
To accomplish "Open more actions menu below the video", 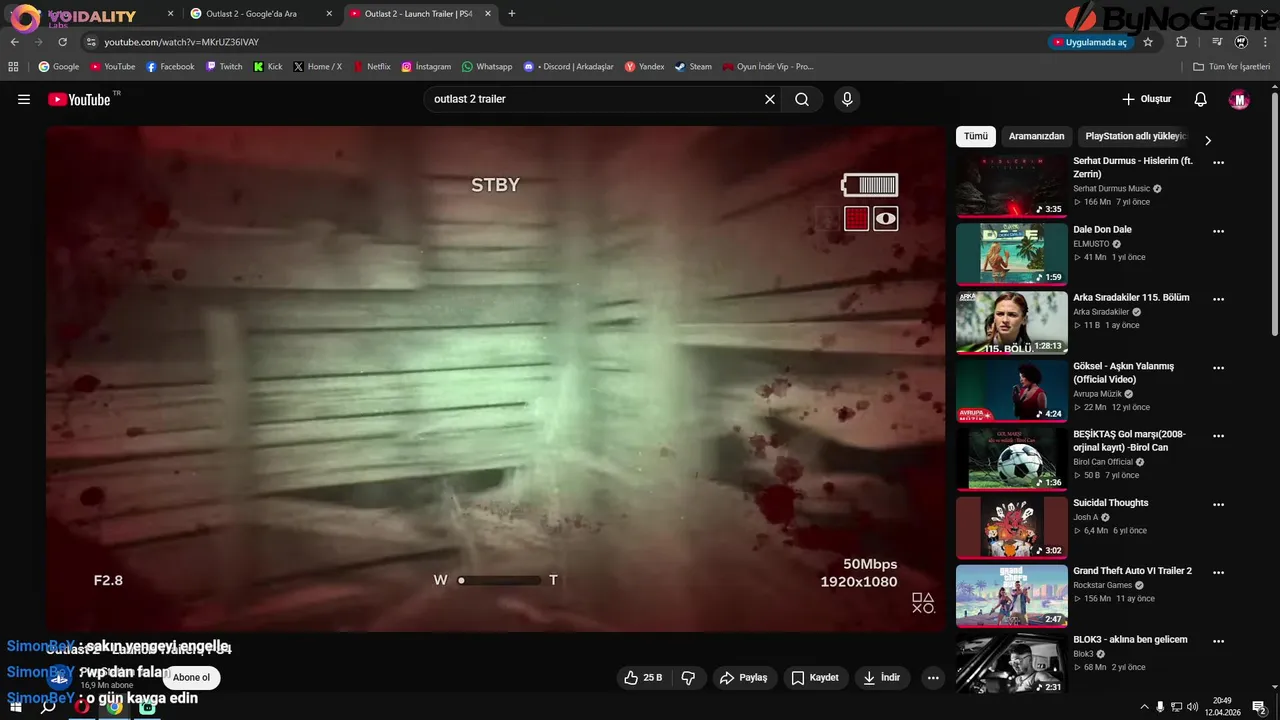I will point(933,677).
